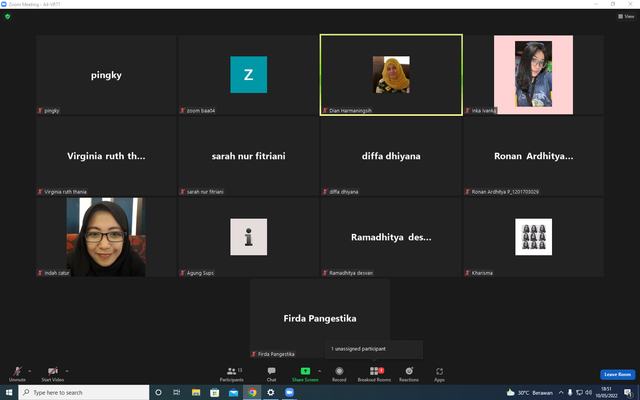This screenshot has height=400, width=640.
Task: Start recording with the Record button
Action: point(339,373)
